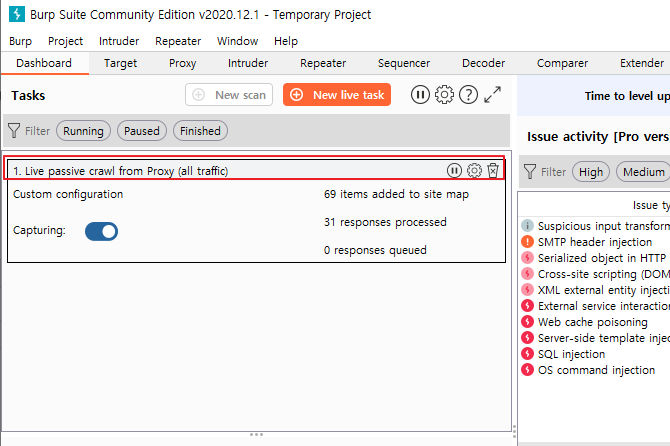The width and height of the screenshot is (670, 446).
Task: Select the OS command injection issue row
Action: pyautogui.click(x=595, y=370)
